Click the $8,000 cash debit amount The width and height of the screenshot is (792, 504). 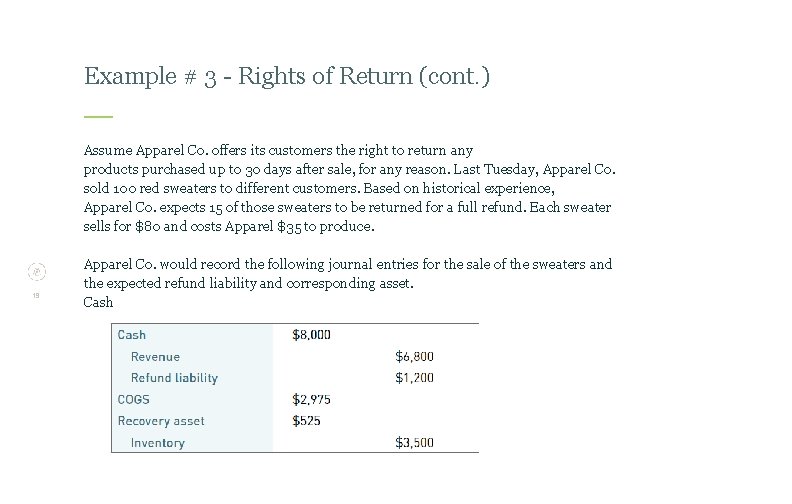click(311, 335)
